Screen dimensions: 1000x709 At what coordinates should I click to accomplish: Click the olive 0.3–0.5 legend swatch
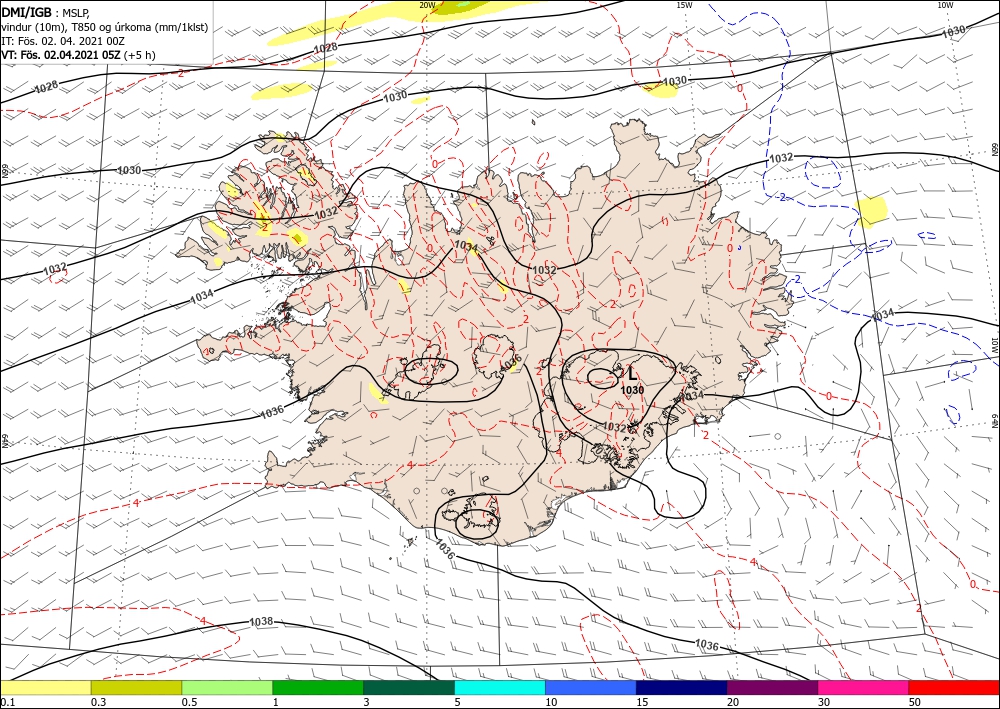point(136,688)
